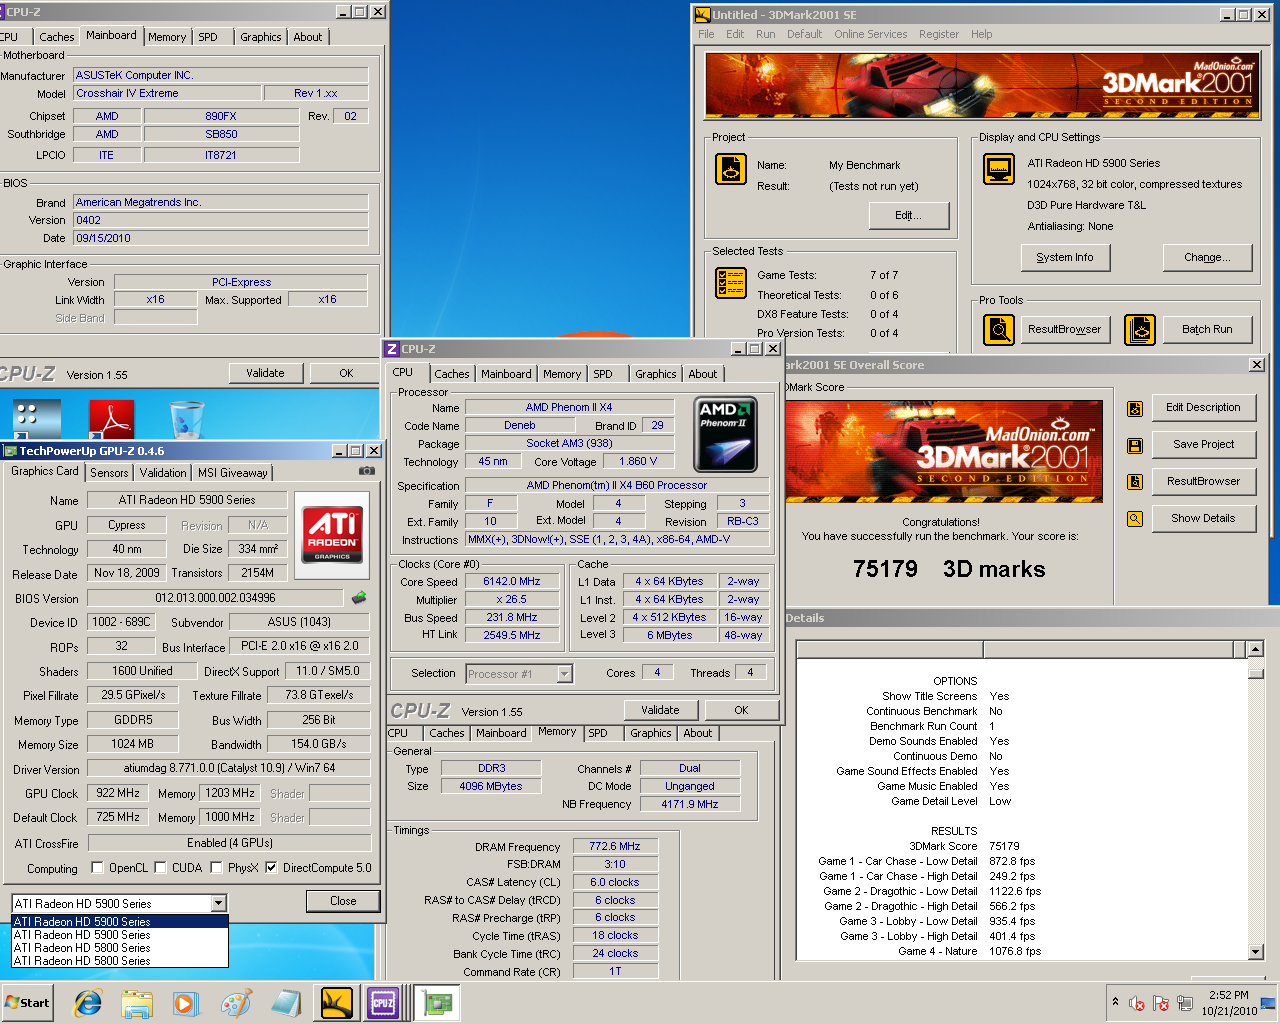Screen dimensions: 1280x1024
Task: Toggle the CUDA checkbox in GPU-Z
Action: click(160, 868)
